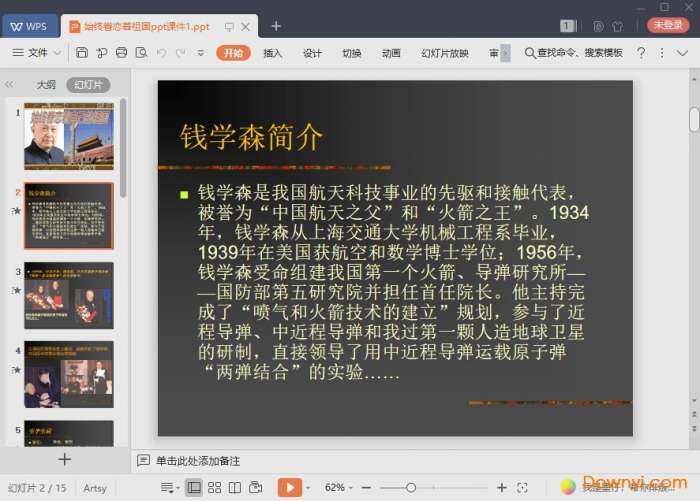Viewport: 700px width, 501px height.
Task: Click the body text paragraph on the slide
Action: pyautogui.click(x=393, y=282)
